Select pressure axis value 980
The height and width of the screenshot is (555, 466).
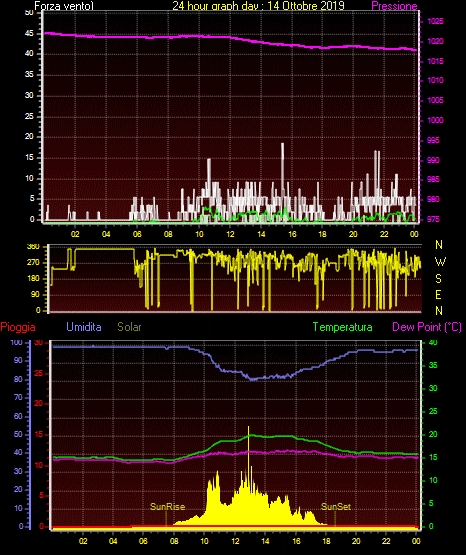click(433, 199)
